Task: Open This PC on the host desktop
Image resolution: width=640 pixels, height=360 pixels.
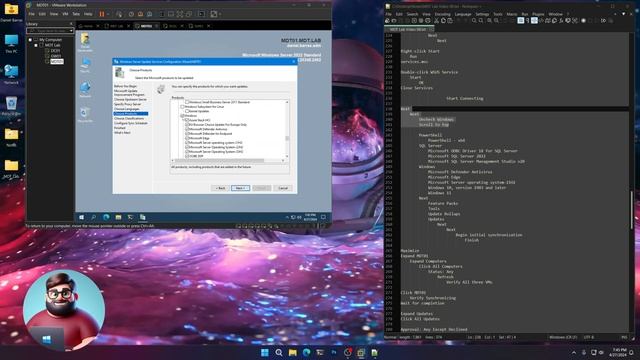Action: [11, 44]
